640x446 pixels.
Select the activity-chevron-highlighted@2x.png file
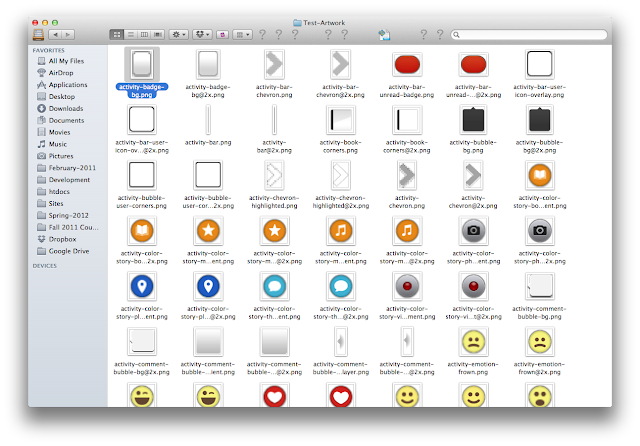pyautogui.click(x=340, y=175)
